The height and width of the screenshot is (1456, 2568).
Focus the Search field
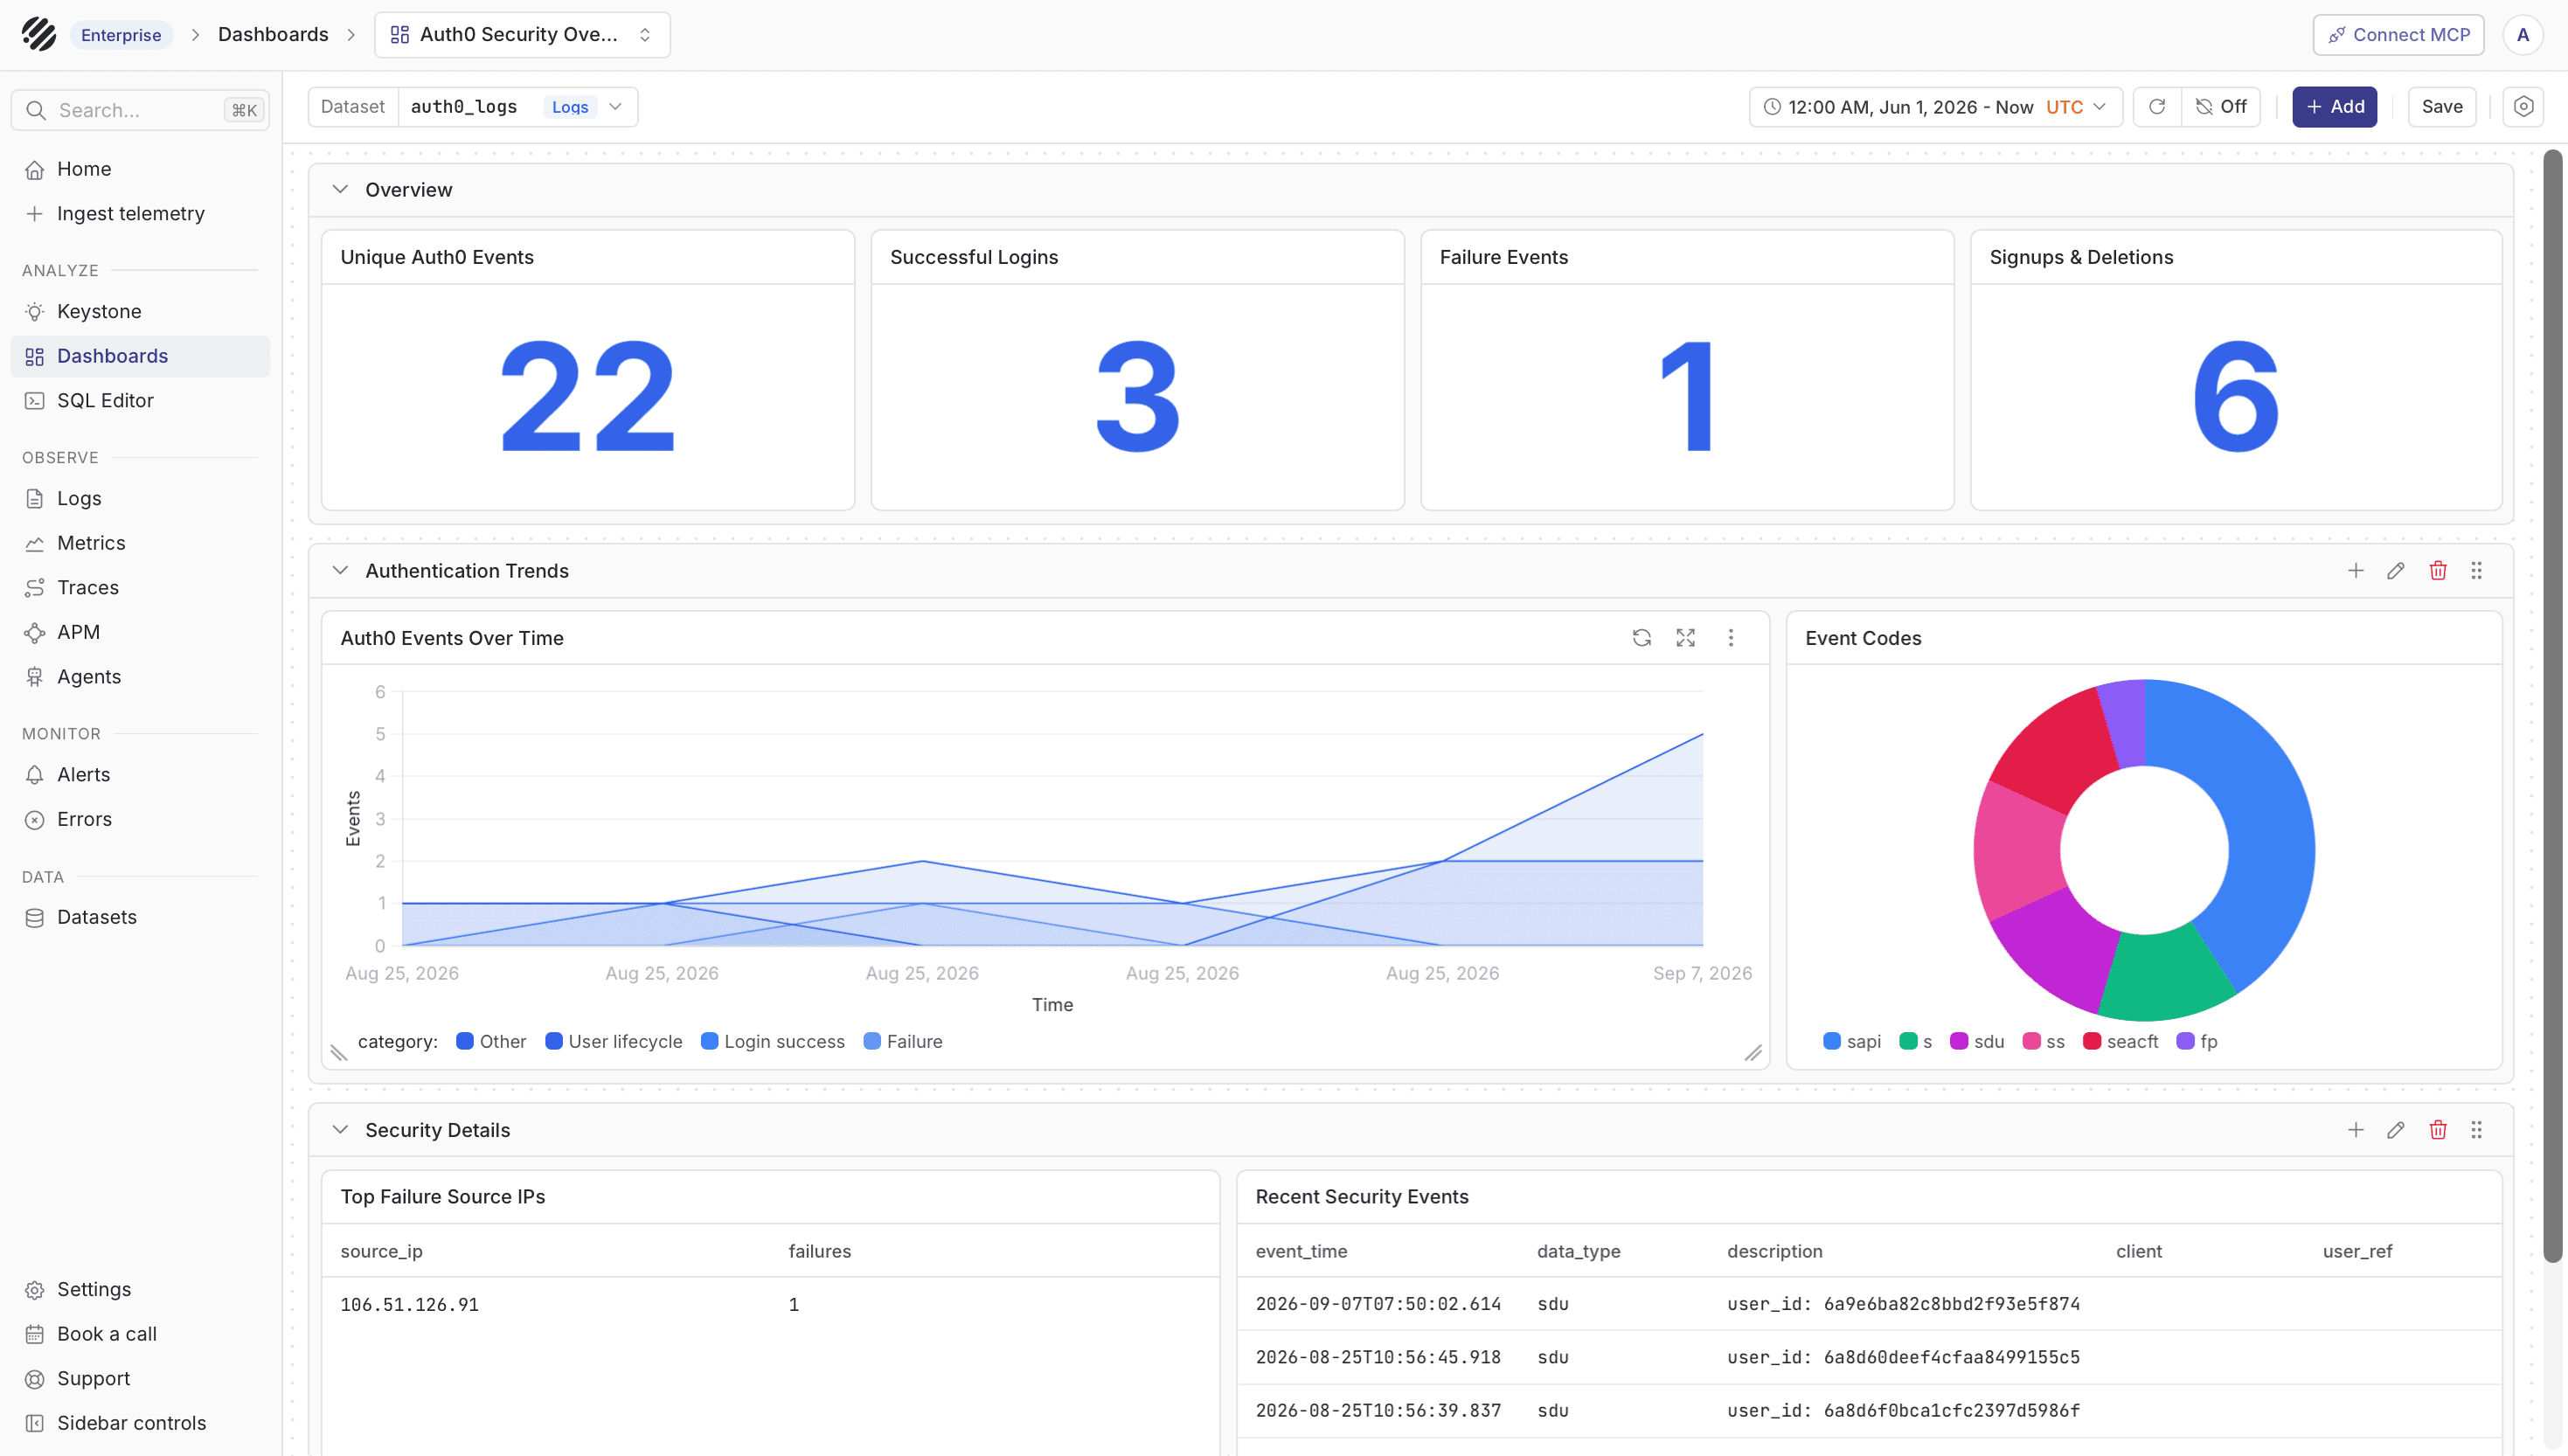[140, 110]
